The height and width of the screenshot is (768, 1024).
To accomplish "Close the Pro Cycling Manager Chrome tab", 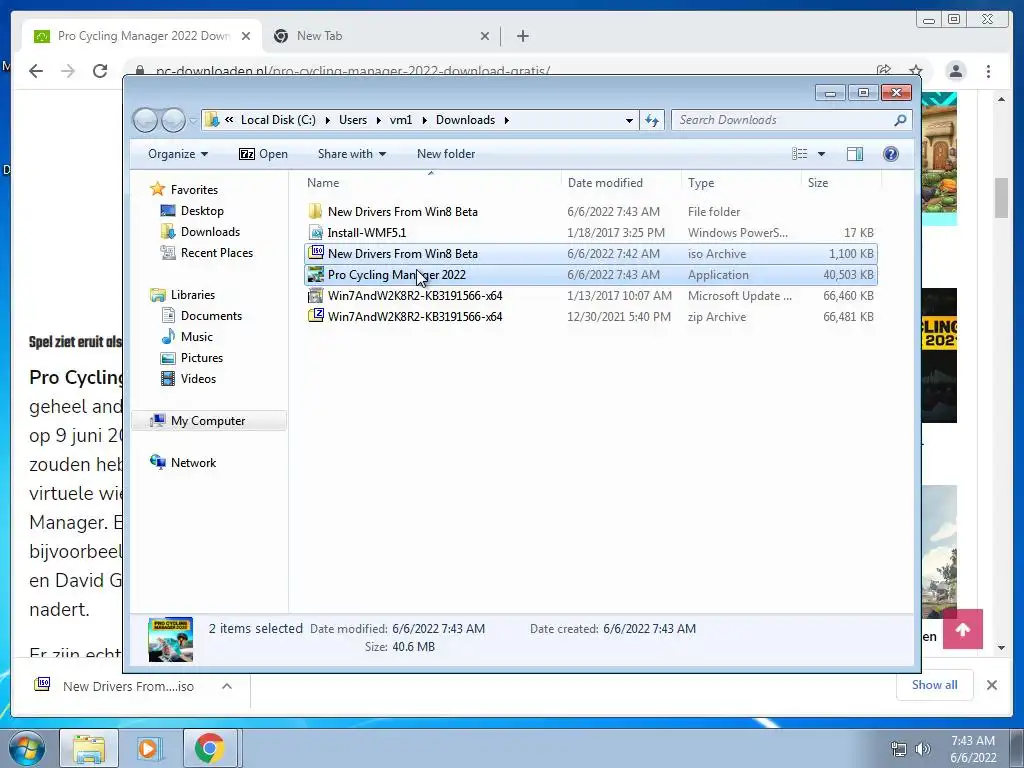I will point(246,37).
